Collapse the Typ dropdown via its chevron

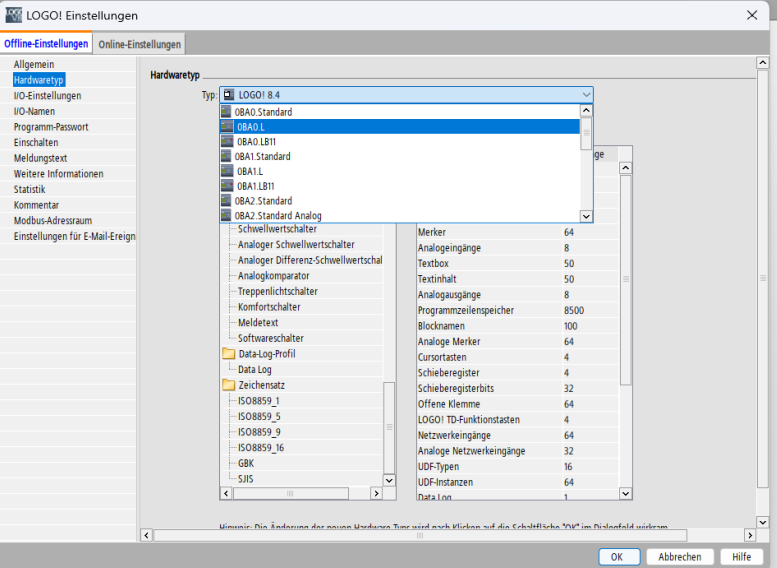tap(586, 95)
